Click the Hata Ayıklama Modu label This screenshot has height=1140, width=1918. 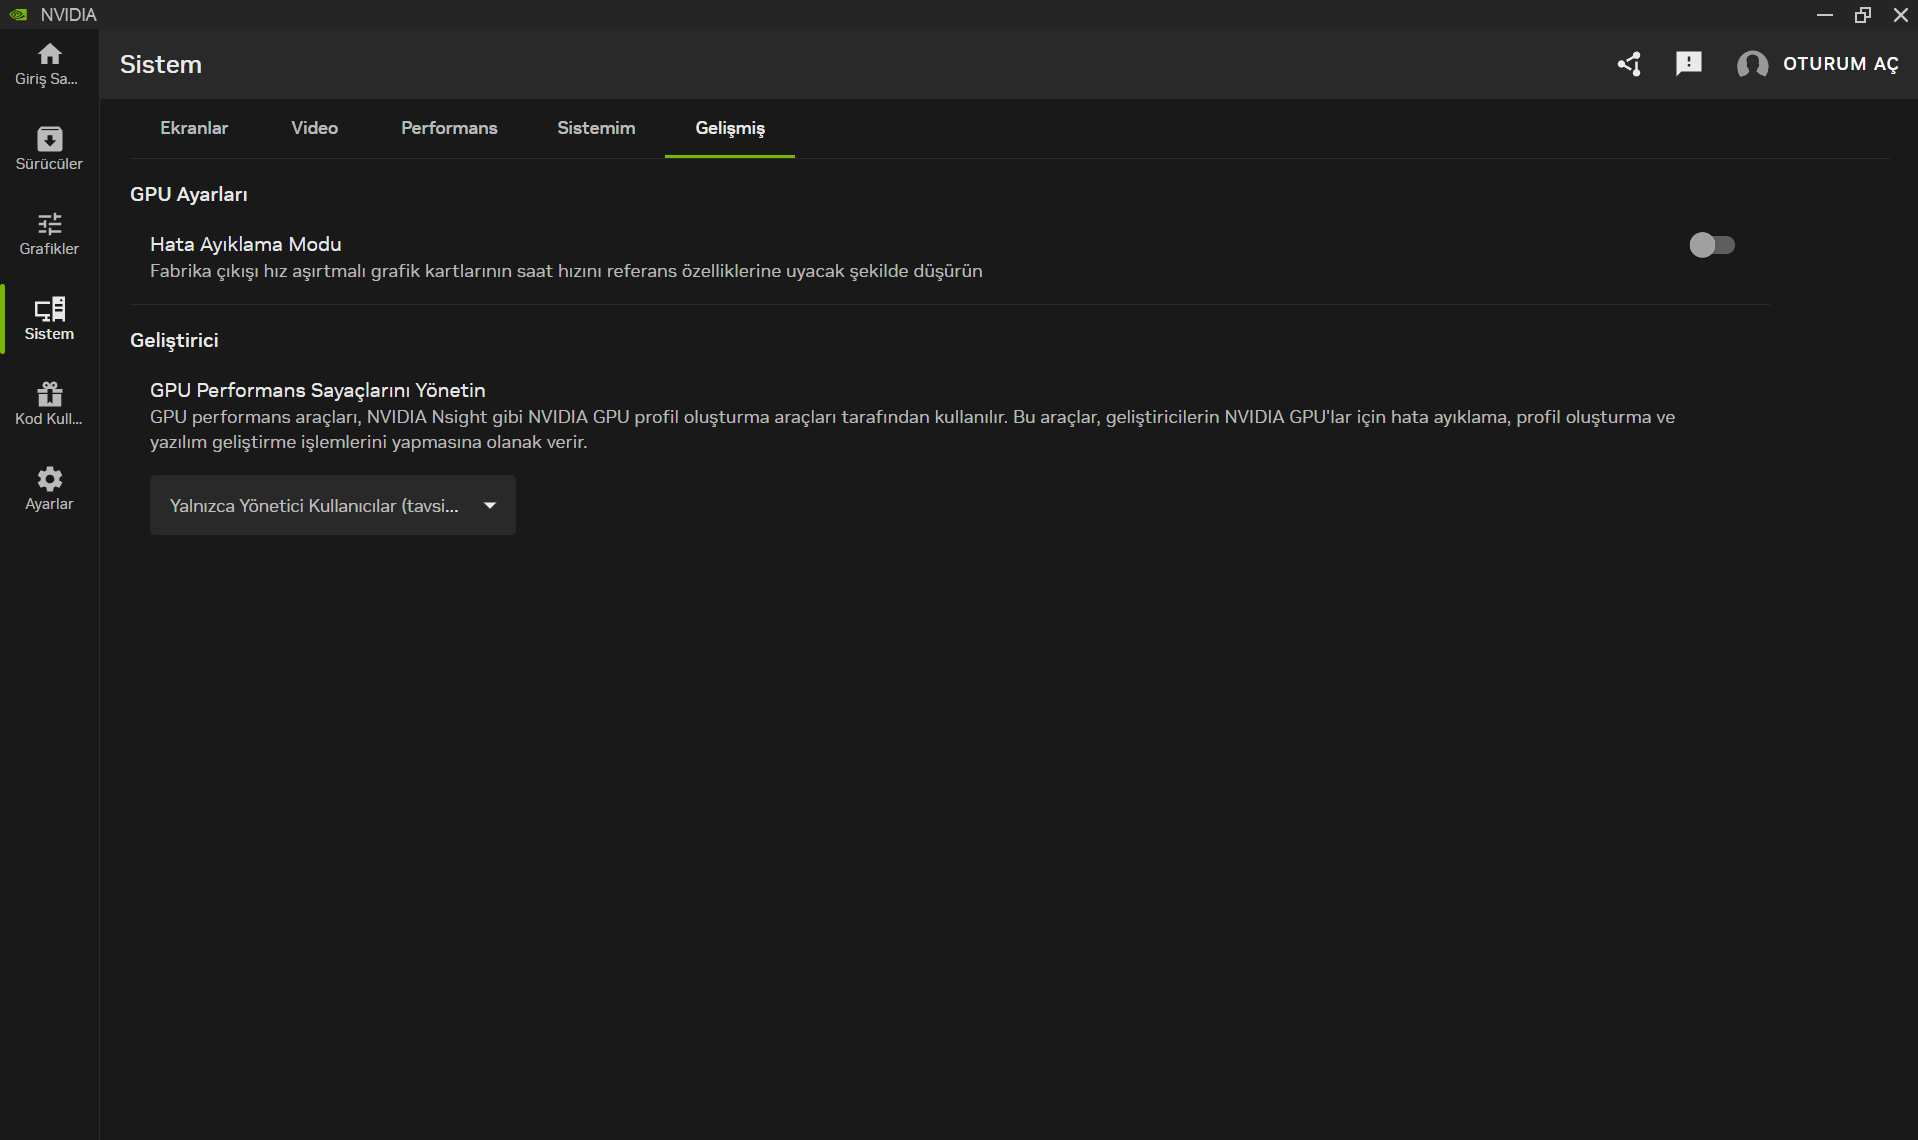pyautogui.click(x=246, y=244)
